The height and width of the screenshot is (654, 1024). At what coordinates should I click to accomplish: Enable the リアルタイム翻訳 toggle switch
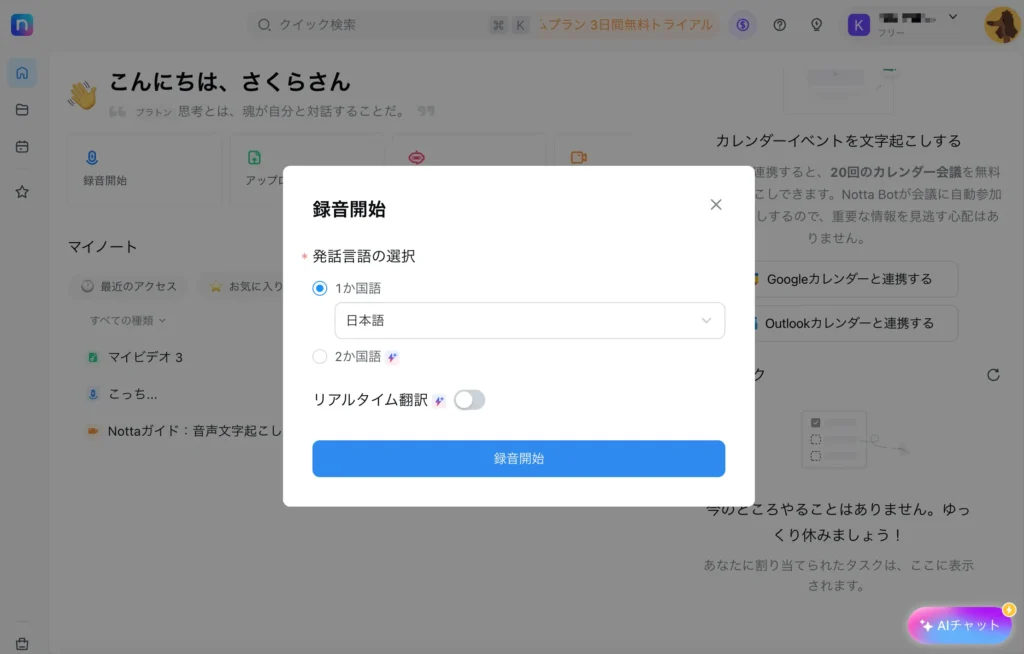click(x=468, y=399)
